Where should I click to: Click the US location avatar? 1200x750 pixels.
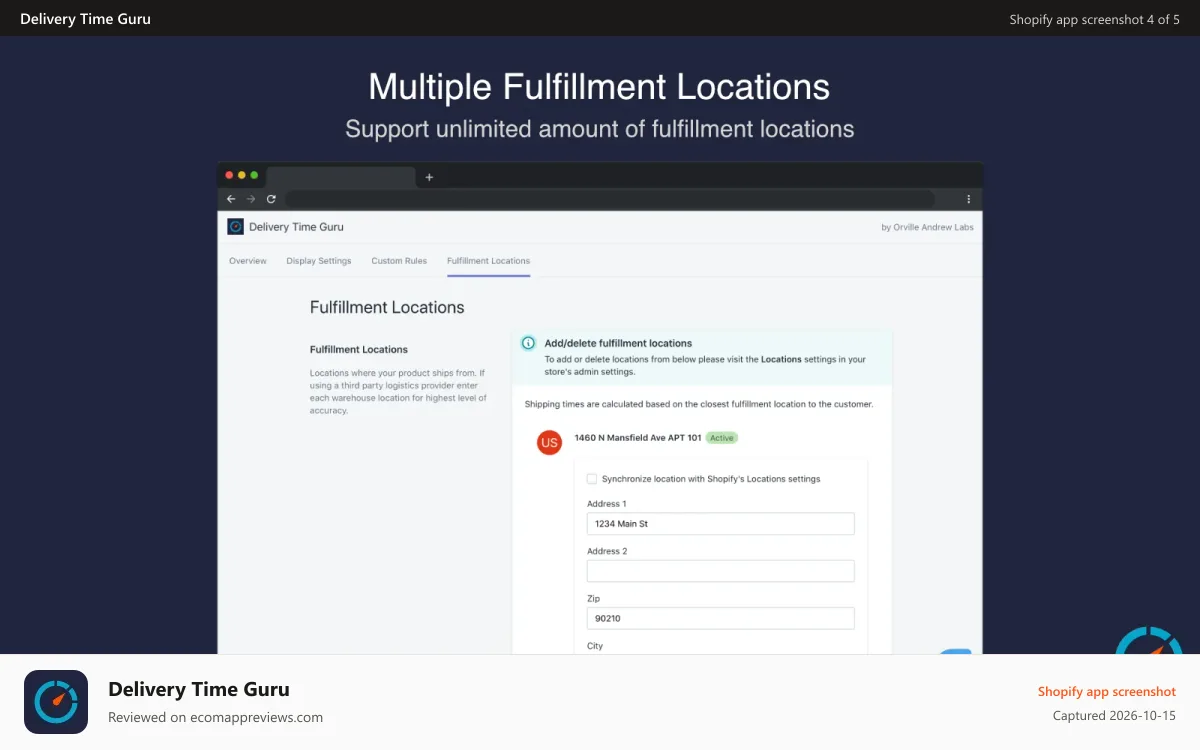click(549, 442)
